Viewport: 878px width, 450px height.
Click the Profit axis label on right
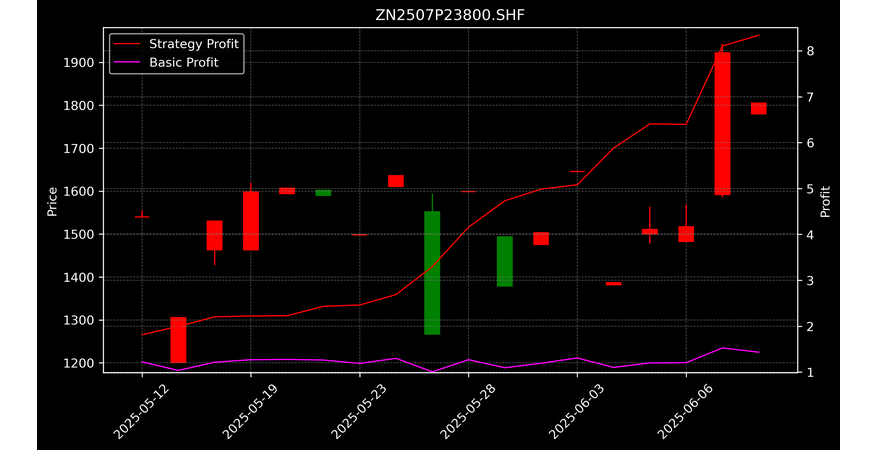tap(825, 201)
